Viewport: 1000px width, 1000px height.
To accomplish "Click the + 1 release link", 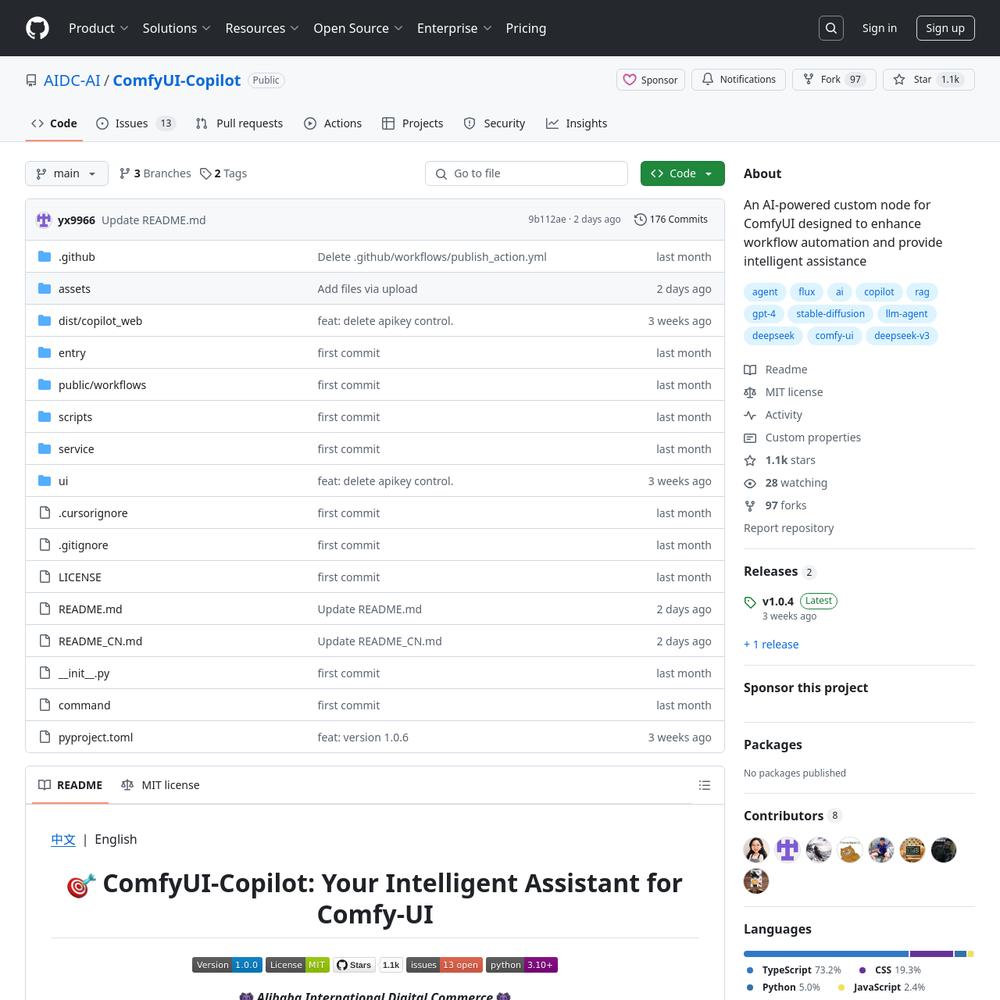I will point(770,644).
